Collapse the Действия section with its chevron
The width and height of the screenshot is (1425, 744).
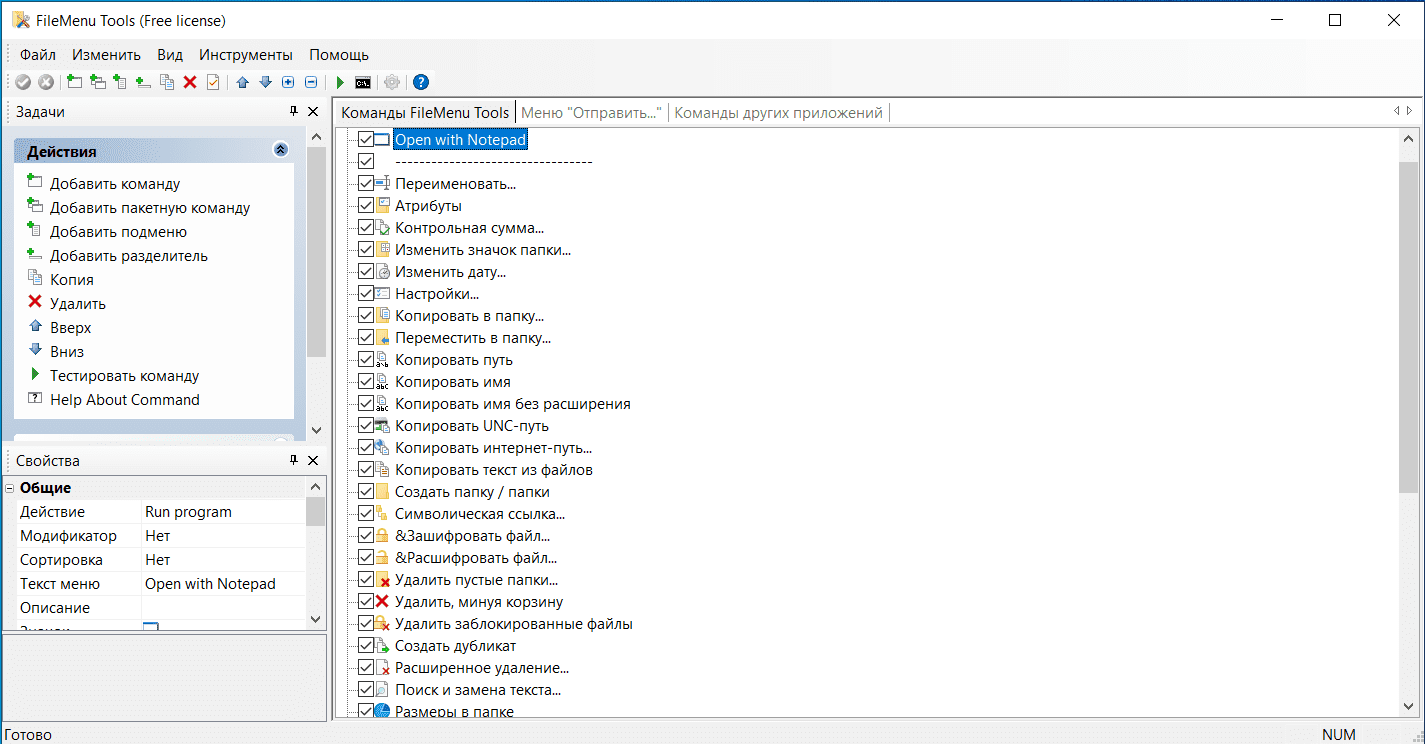[x=280, y=151]
